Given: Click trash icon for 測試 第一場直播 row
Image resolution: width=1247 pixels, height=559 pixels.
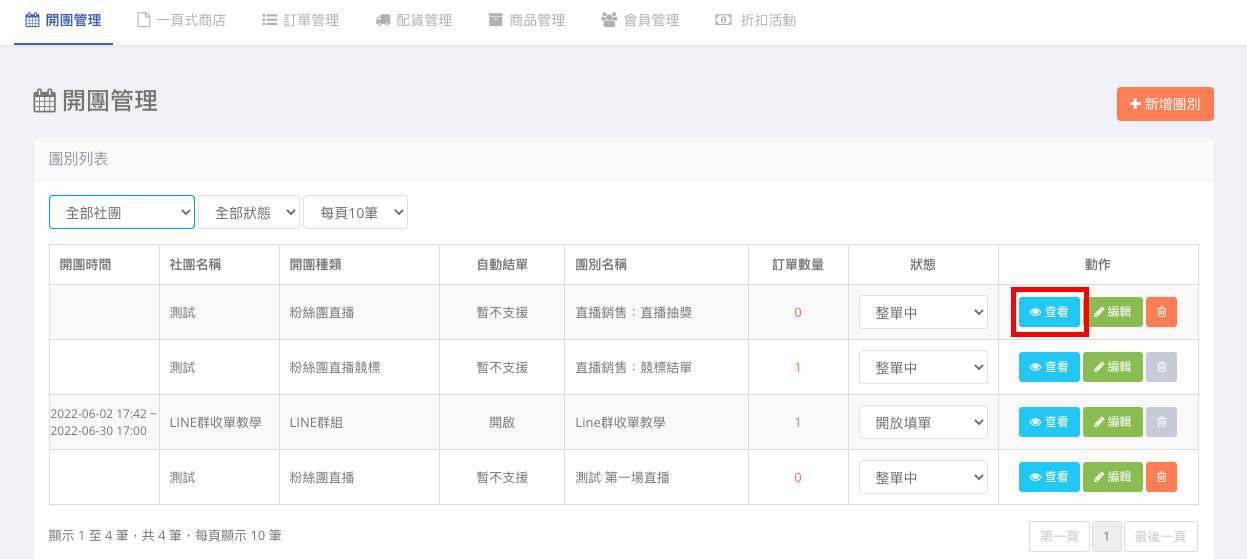Looking at the screenshot, I should coord(1161,477).
